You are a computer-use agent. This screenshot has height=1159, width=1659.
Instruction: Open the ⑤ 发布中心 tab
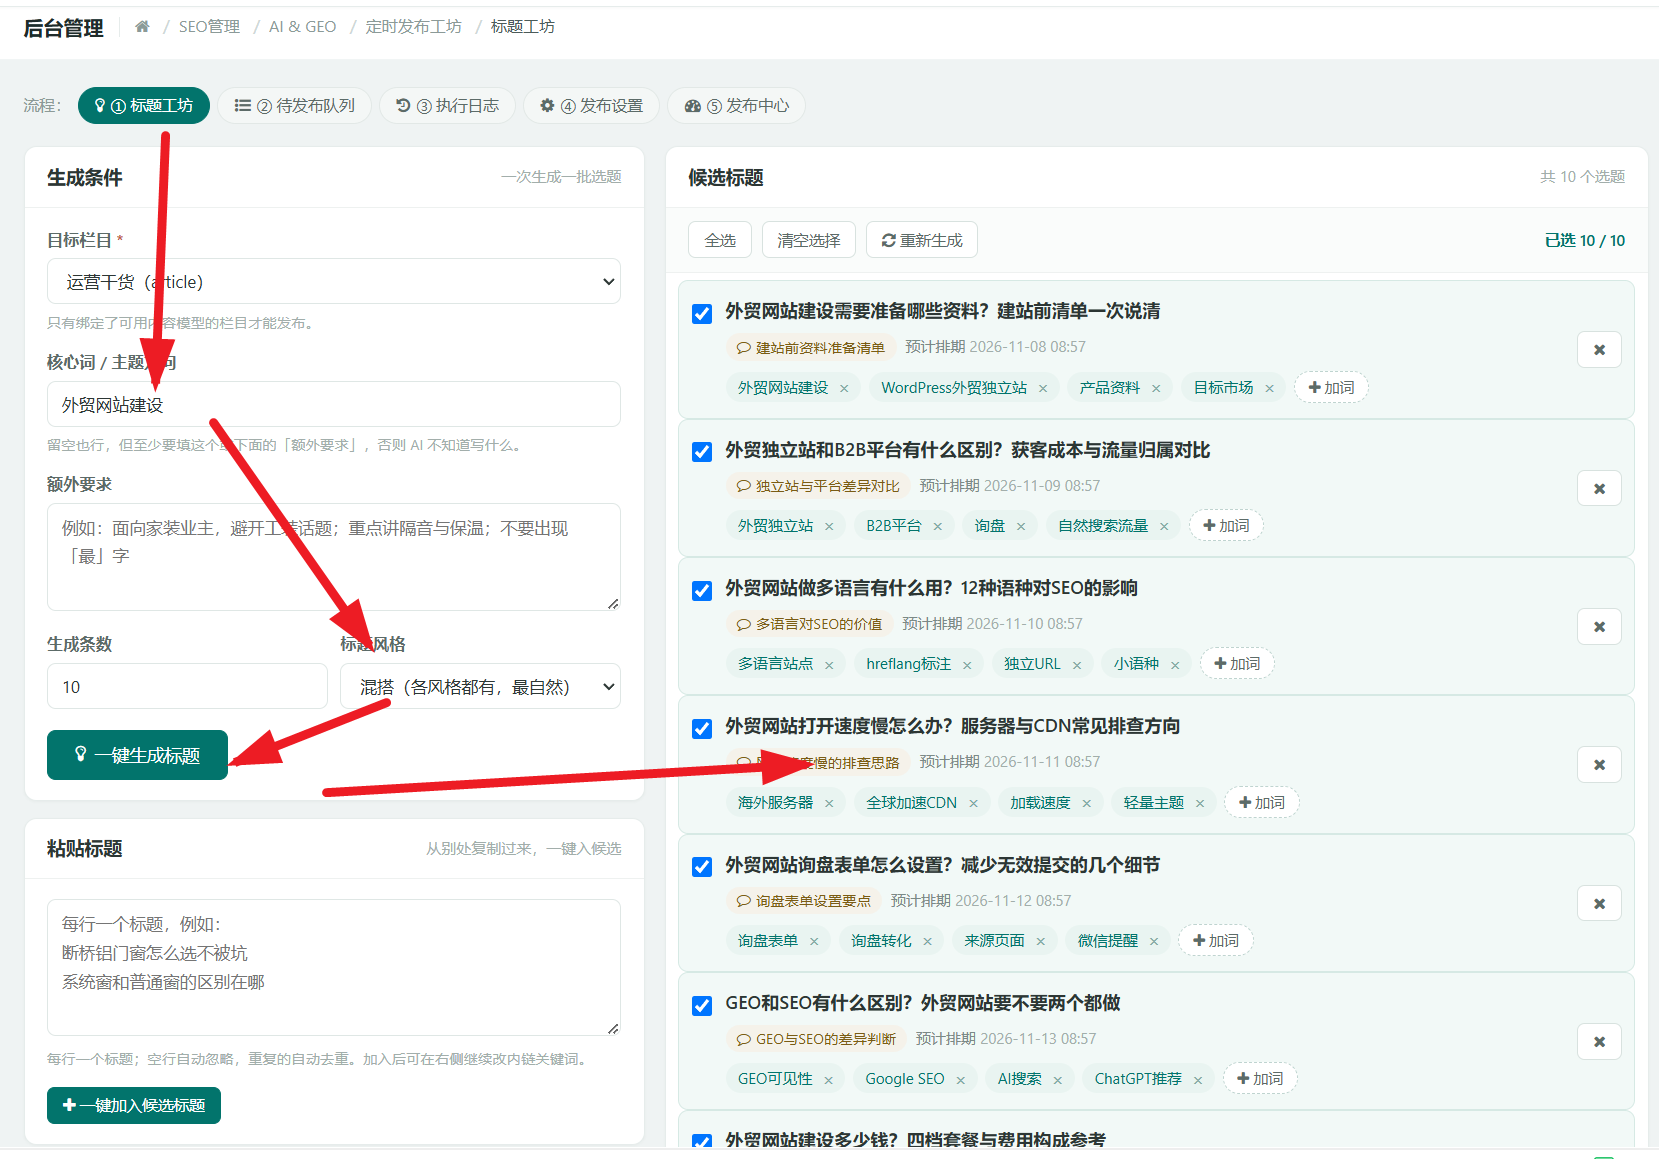pyautogui.click(x=737, y=106)
